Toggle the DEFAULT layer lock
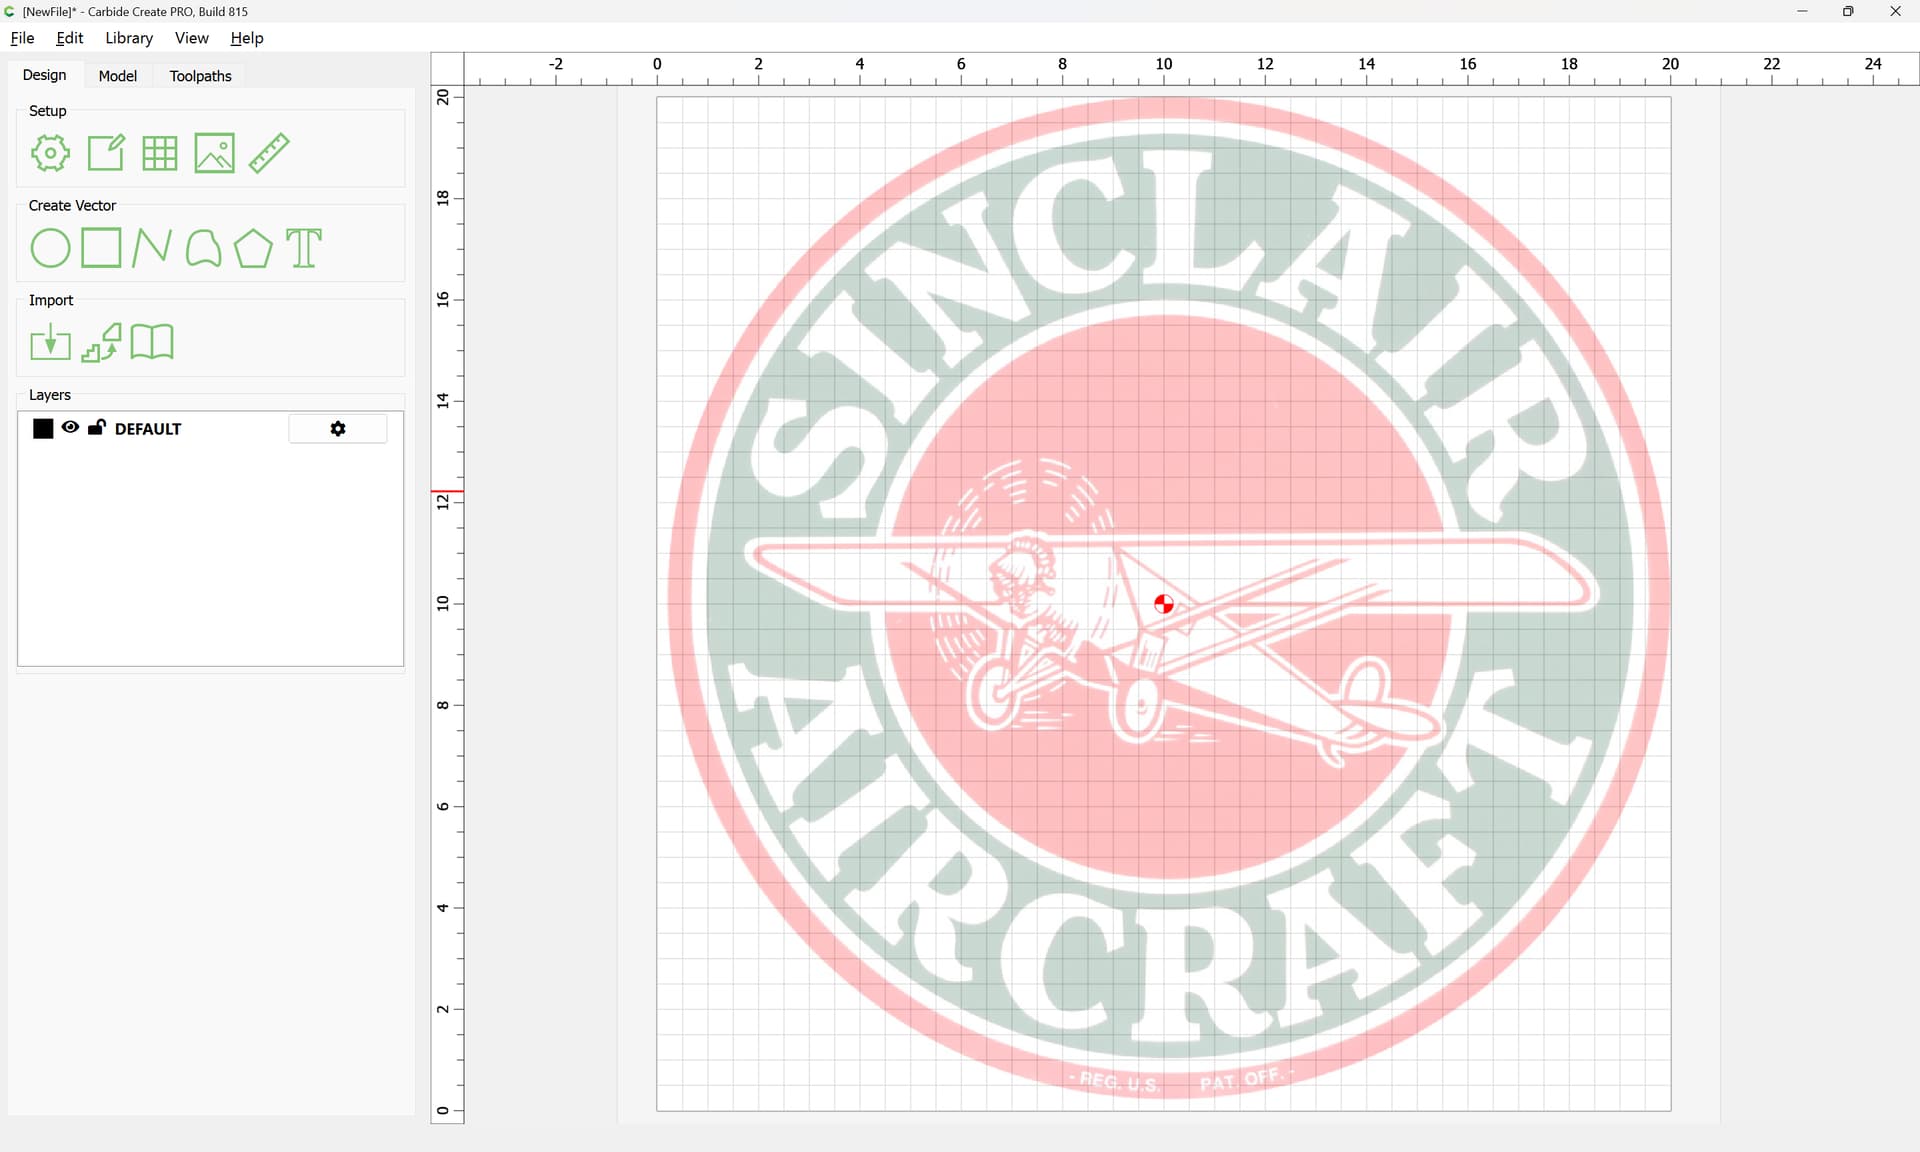1920x1152 pixels. coord(97,427)
